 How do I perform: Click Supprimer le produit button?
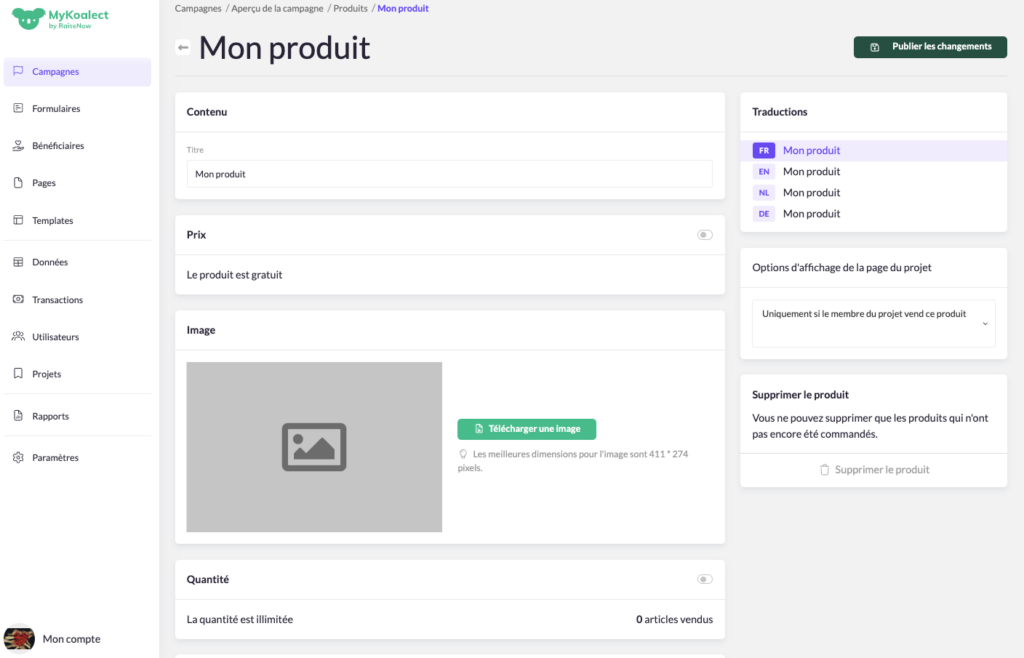[874, 470]
